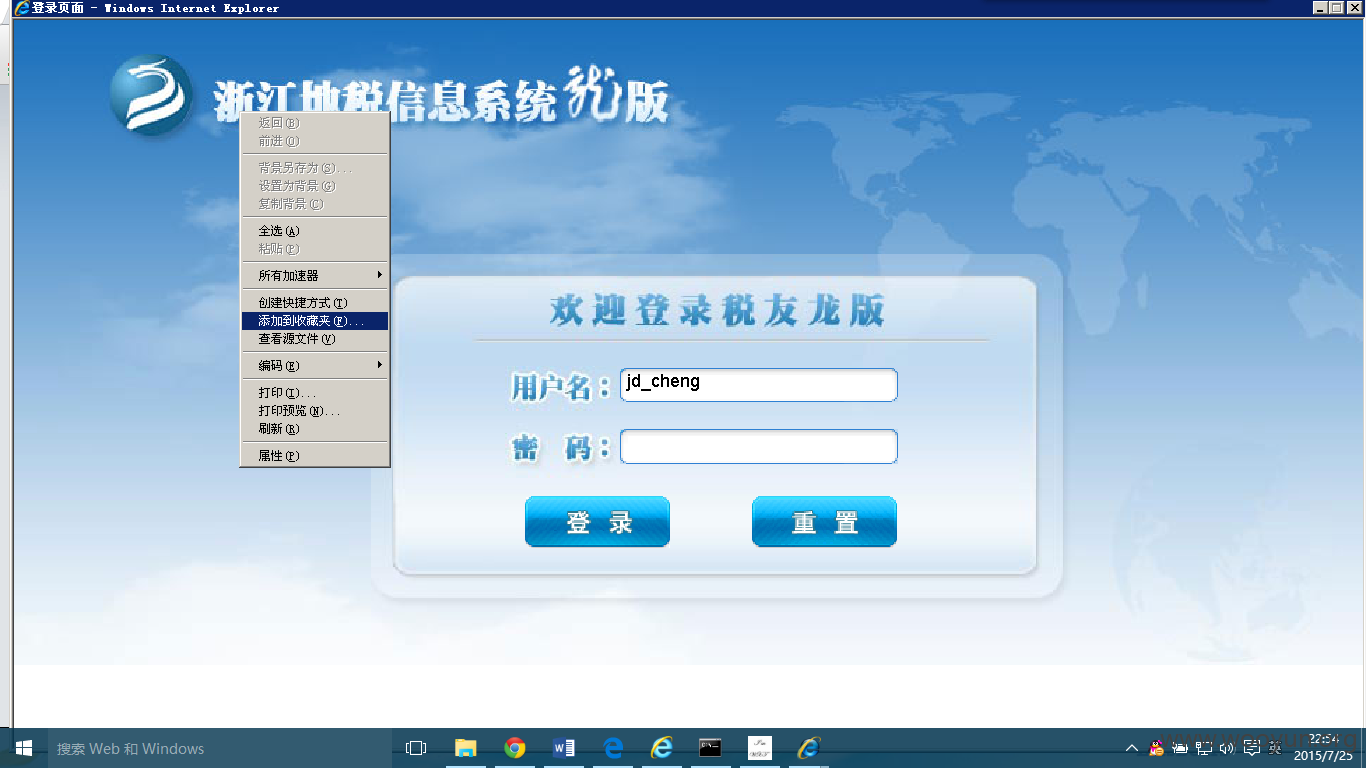Click the 登录 button

pyautogui.click(x=597, y=522)
